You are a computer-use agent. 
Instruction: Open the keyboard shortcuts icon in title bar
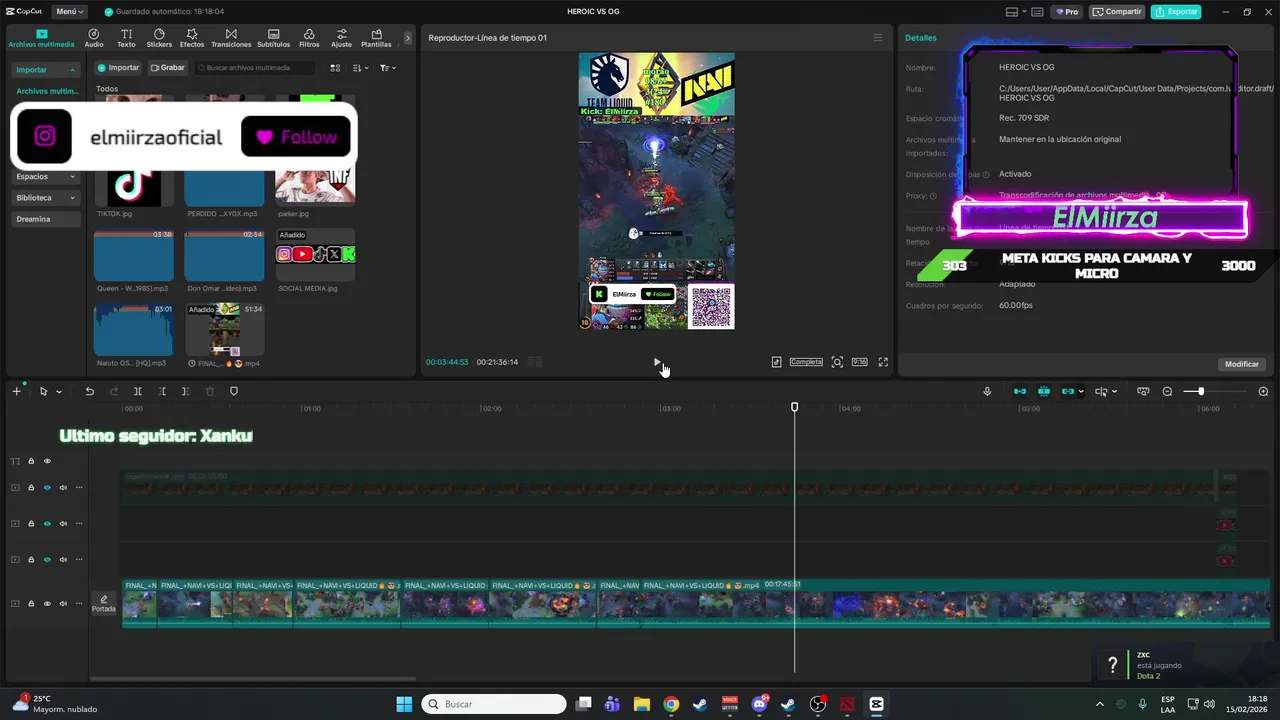point(1037,12)
